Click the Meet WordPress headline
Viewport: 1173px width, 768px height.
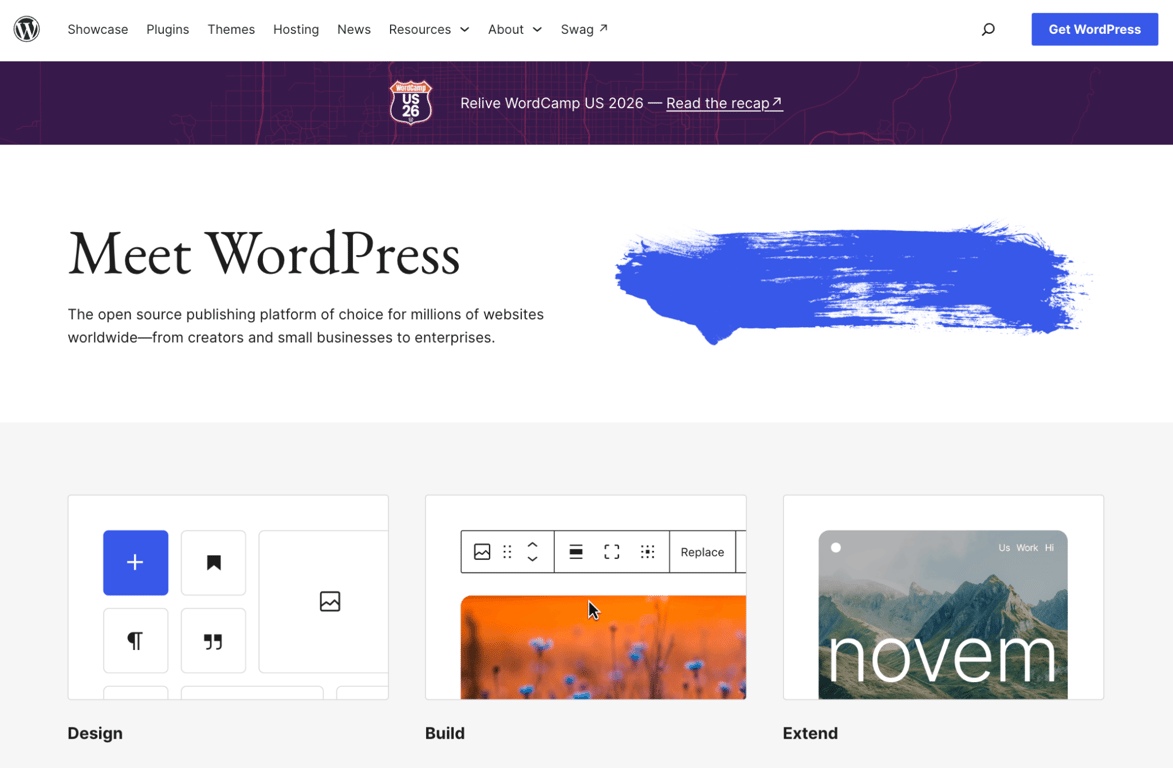tap(263, 255)
